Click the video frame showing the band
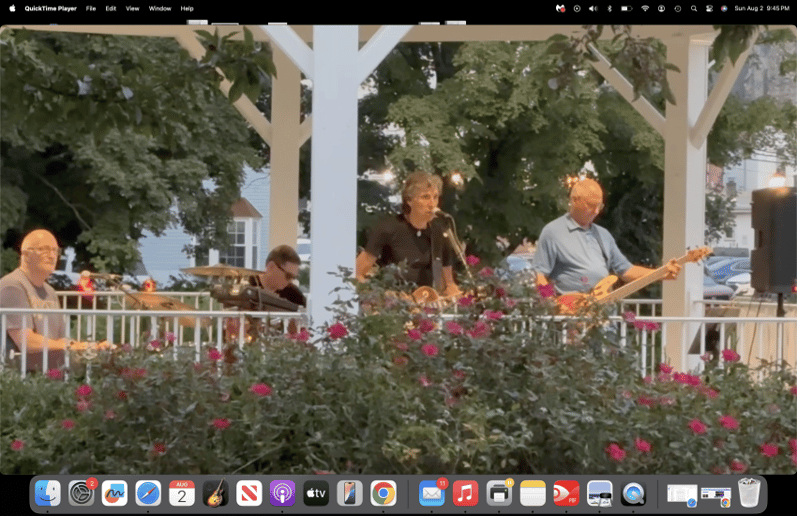Viewport: 797px width, 516px height. pos(398,249)
